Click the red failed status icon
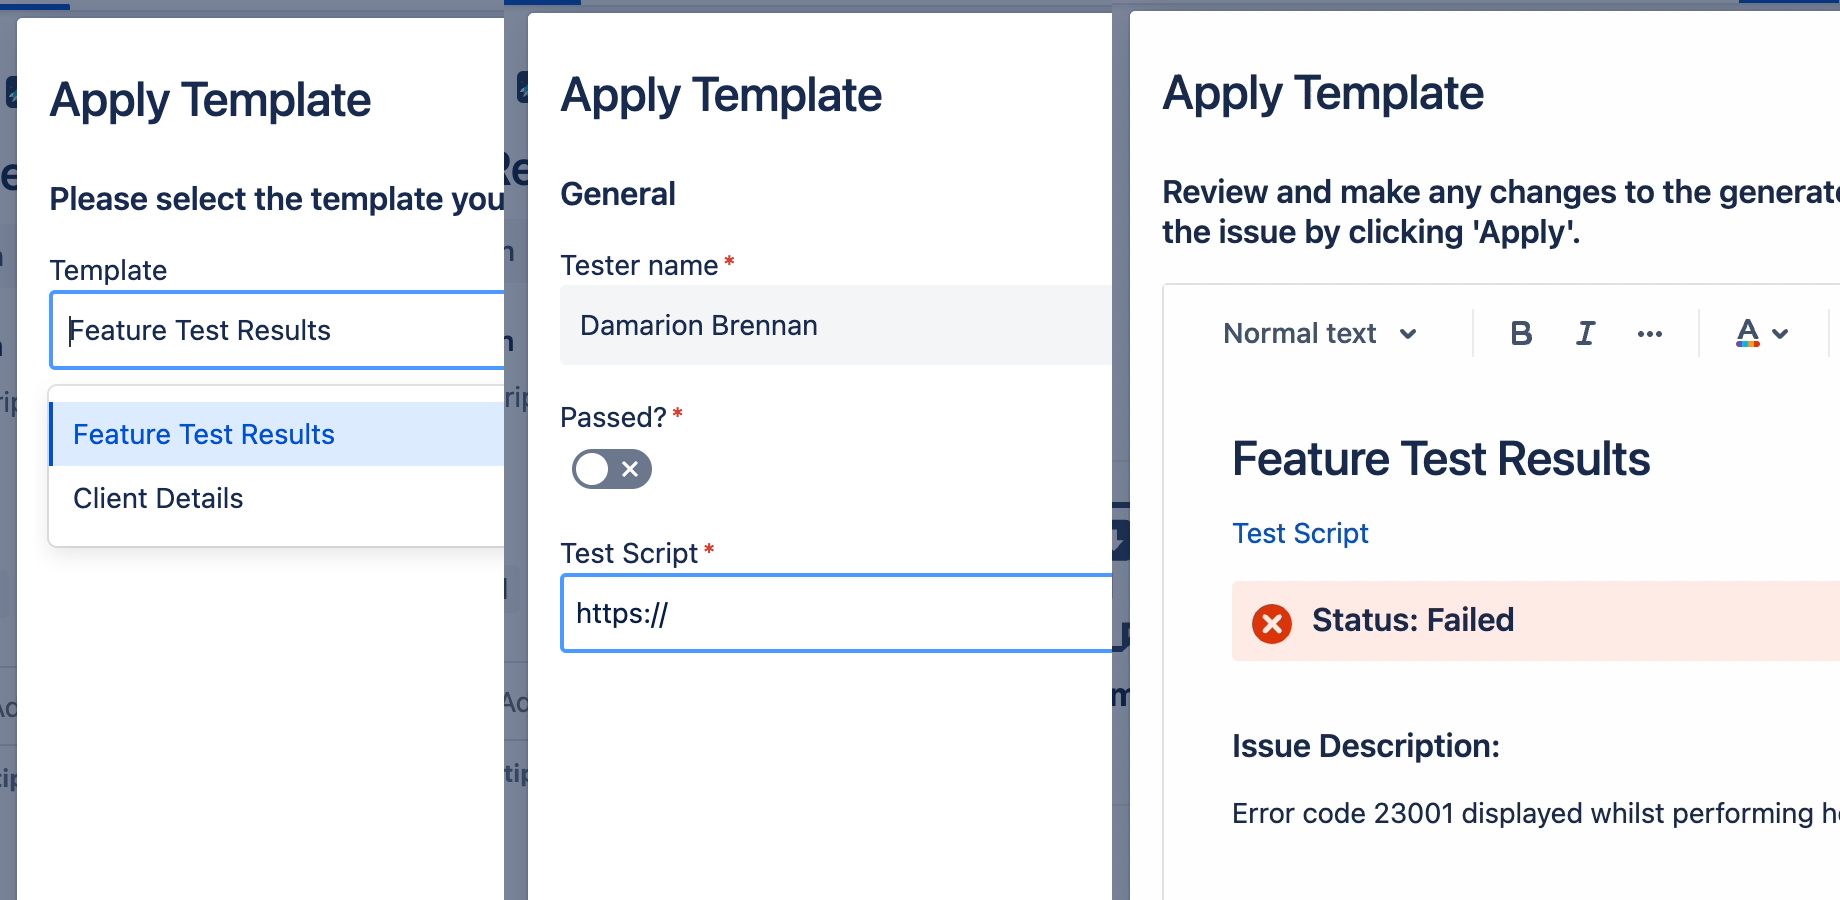 click(1272, 624)
